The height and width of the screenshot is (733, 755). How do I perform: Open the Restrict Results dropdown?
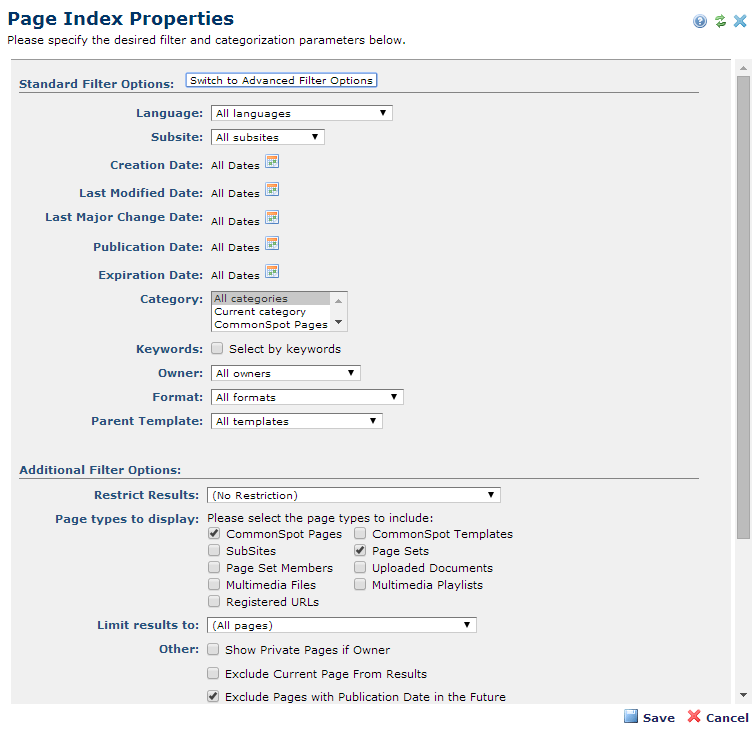353,495
